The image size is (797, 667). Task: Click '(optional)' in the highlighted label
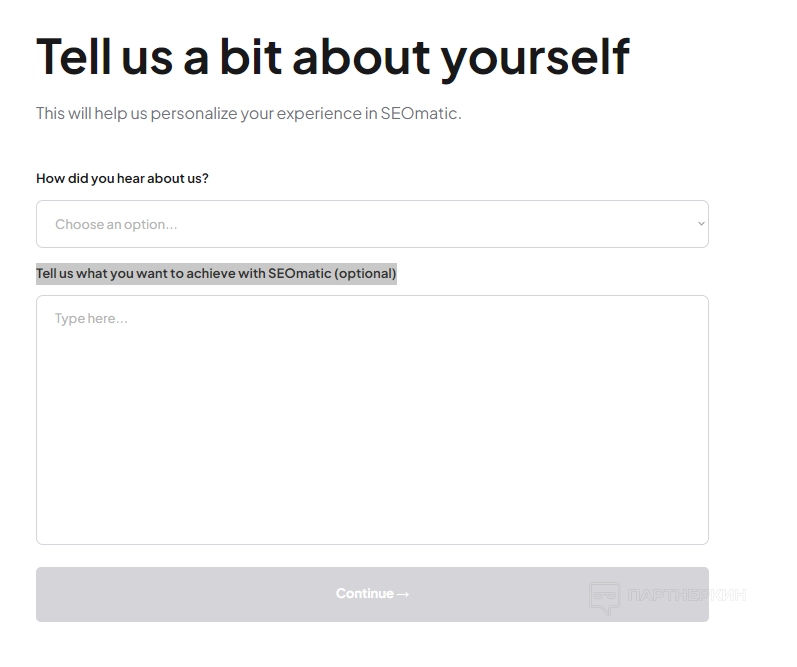[x=366, y=273]
